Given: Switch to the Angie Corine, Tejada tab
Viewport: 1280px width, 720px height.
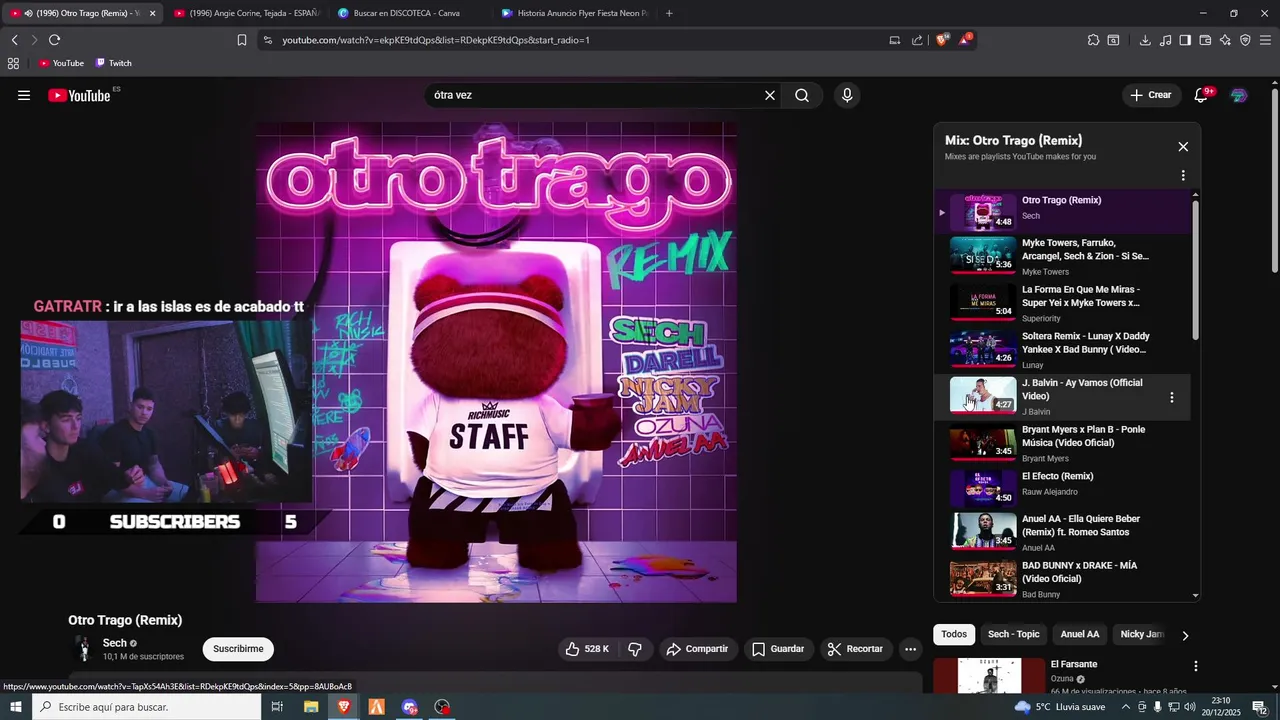Looking at the screenshot, I should click(246, 13).
